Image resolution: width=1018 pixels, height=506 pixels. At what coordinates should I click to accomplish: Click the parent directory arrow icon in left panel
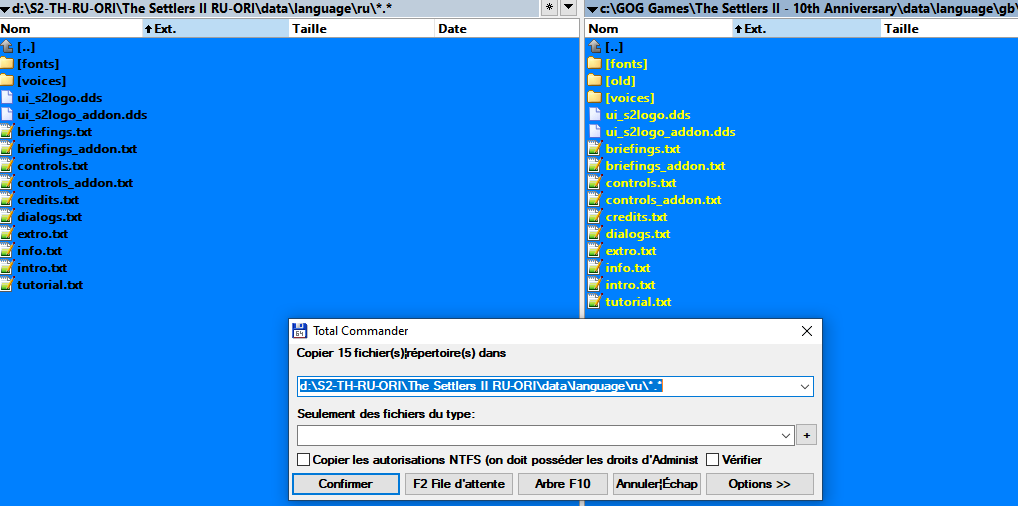pos(7,46)
